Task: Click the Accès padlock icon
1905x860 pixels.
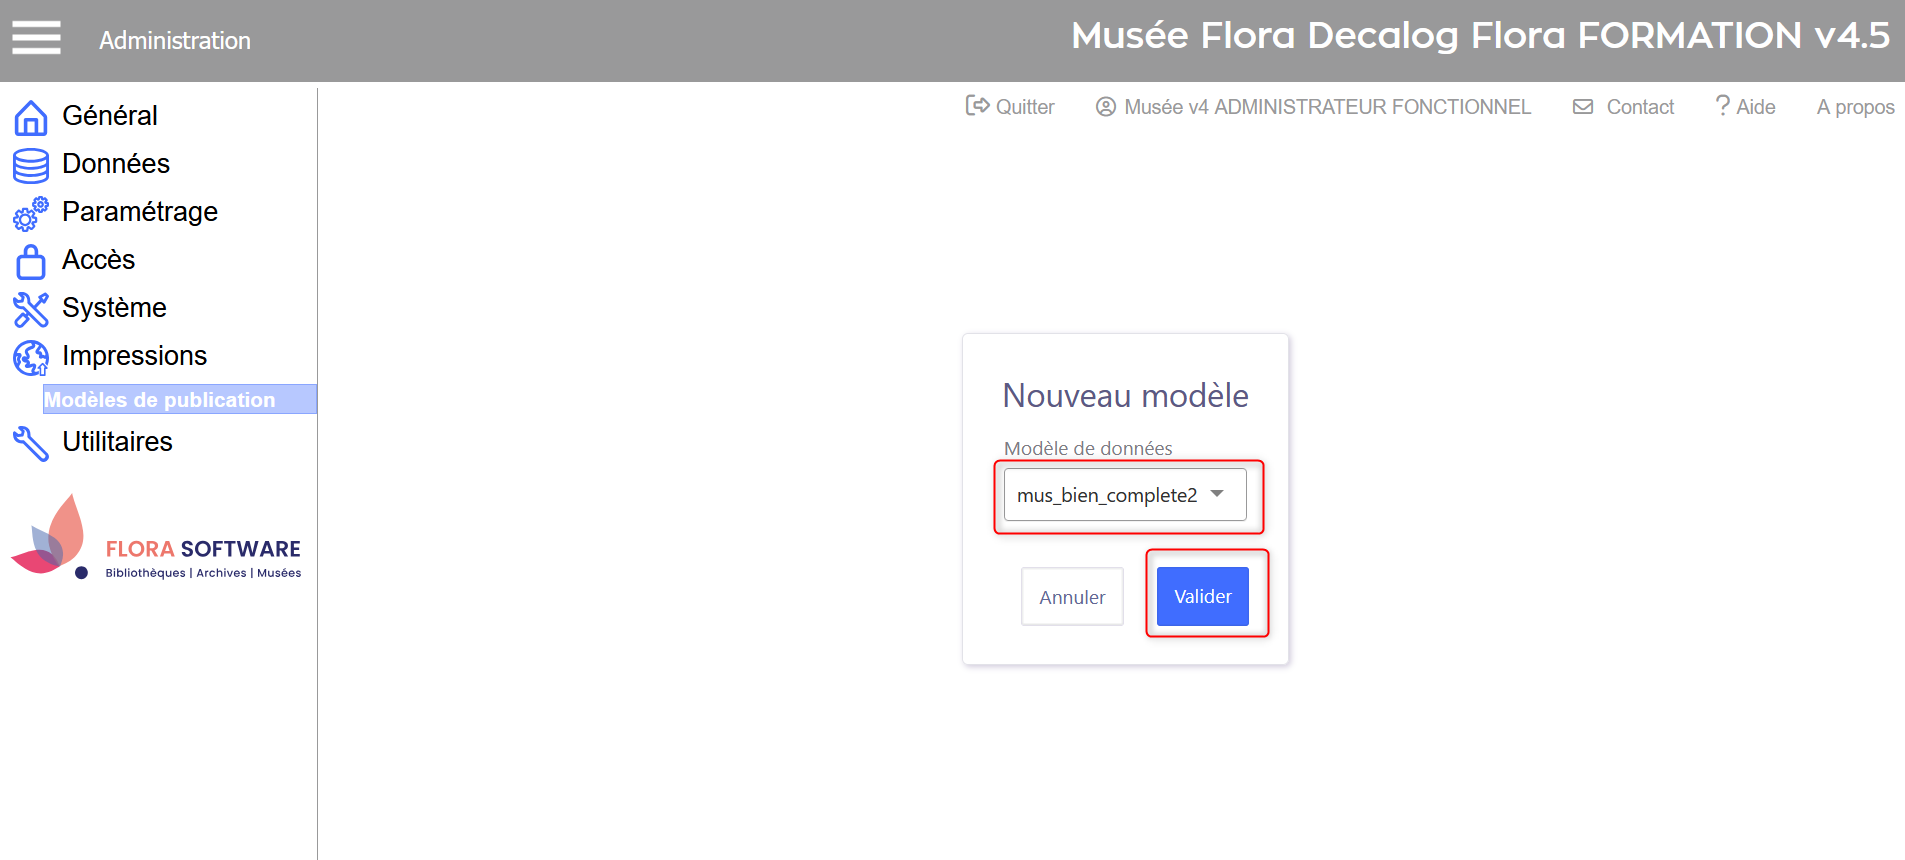Action: (x=31, y=261)
